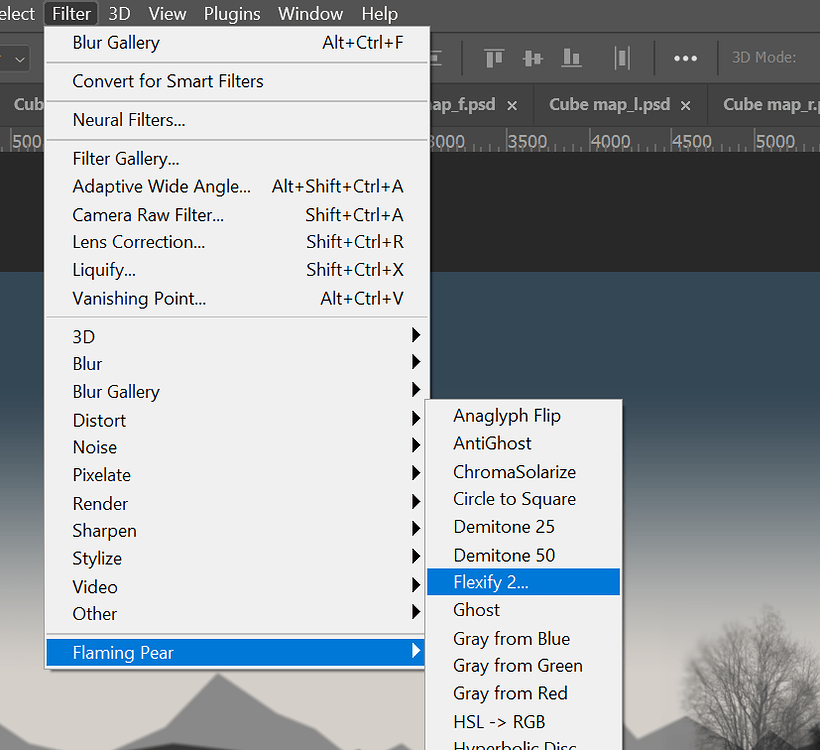This screenshot has width=820, height=750.
Task: Open the ellipsis alignment options icon
Action: 686,58
